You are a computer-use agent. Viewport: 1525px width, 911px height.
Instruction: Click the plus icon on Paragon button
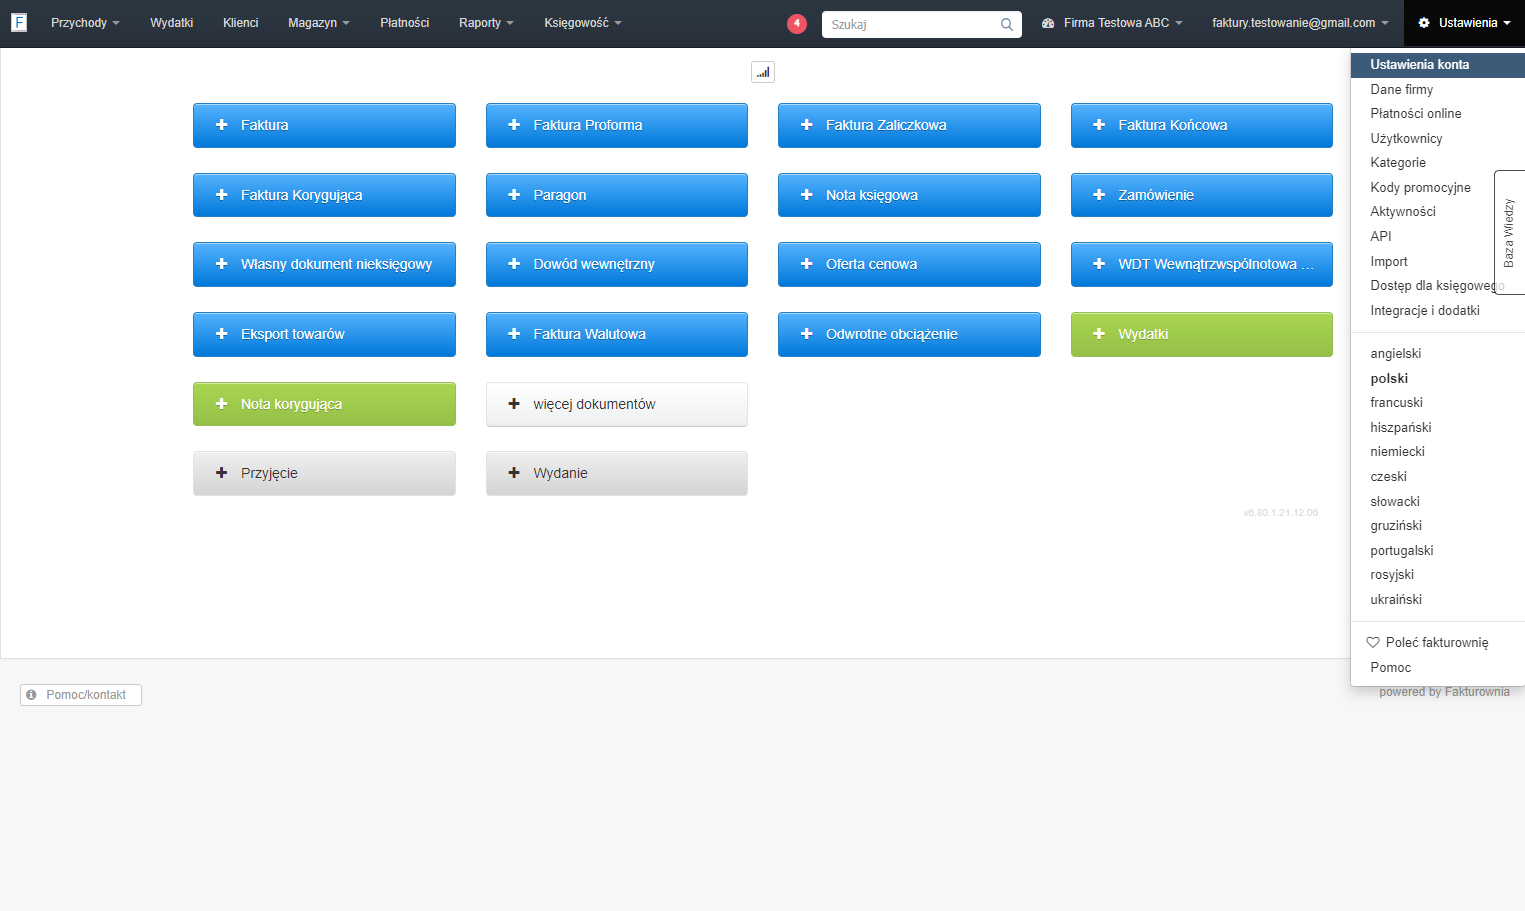coord(514,195)
